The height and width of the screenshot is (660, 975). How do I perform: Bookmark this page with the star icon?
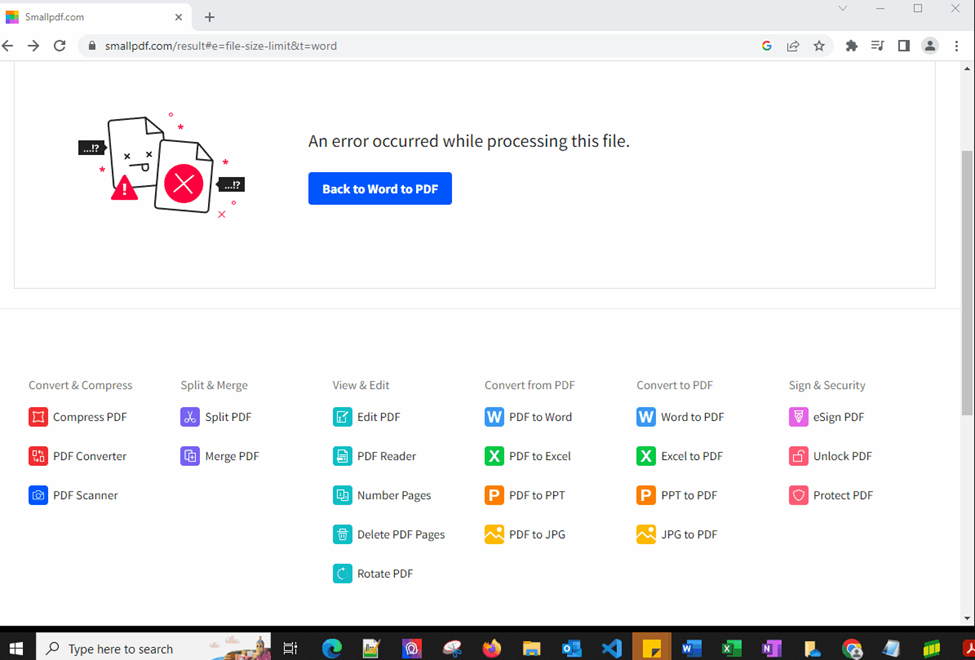point(819,45)
